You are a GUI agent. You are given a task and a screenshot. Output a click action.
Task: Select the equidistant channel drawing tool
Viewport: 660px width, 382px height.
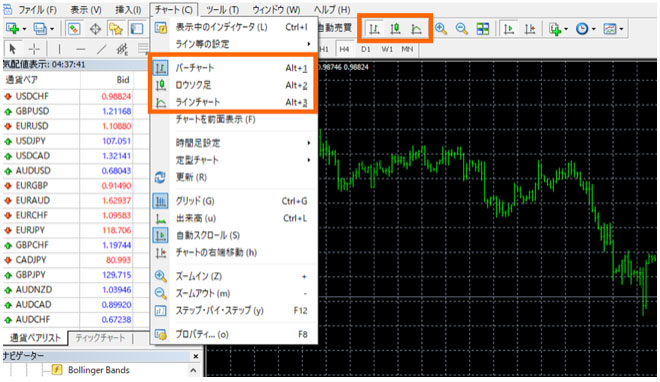tap(122, 49)
